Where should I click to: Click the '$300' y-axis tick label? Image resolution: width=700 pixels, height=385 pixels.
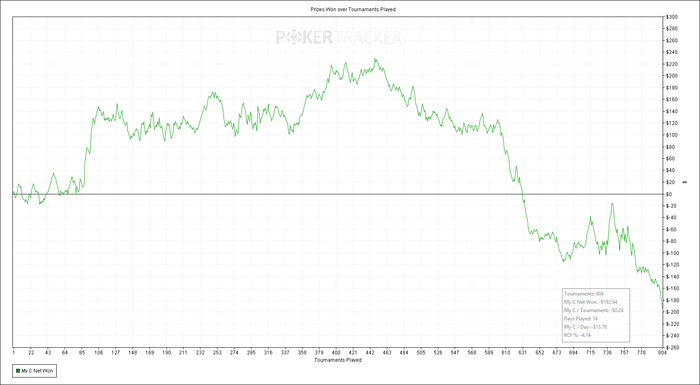[x=672, y=17]
